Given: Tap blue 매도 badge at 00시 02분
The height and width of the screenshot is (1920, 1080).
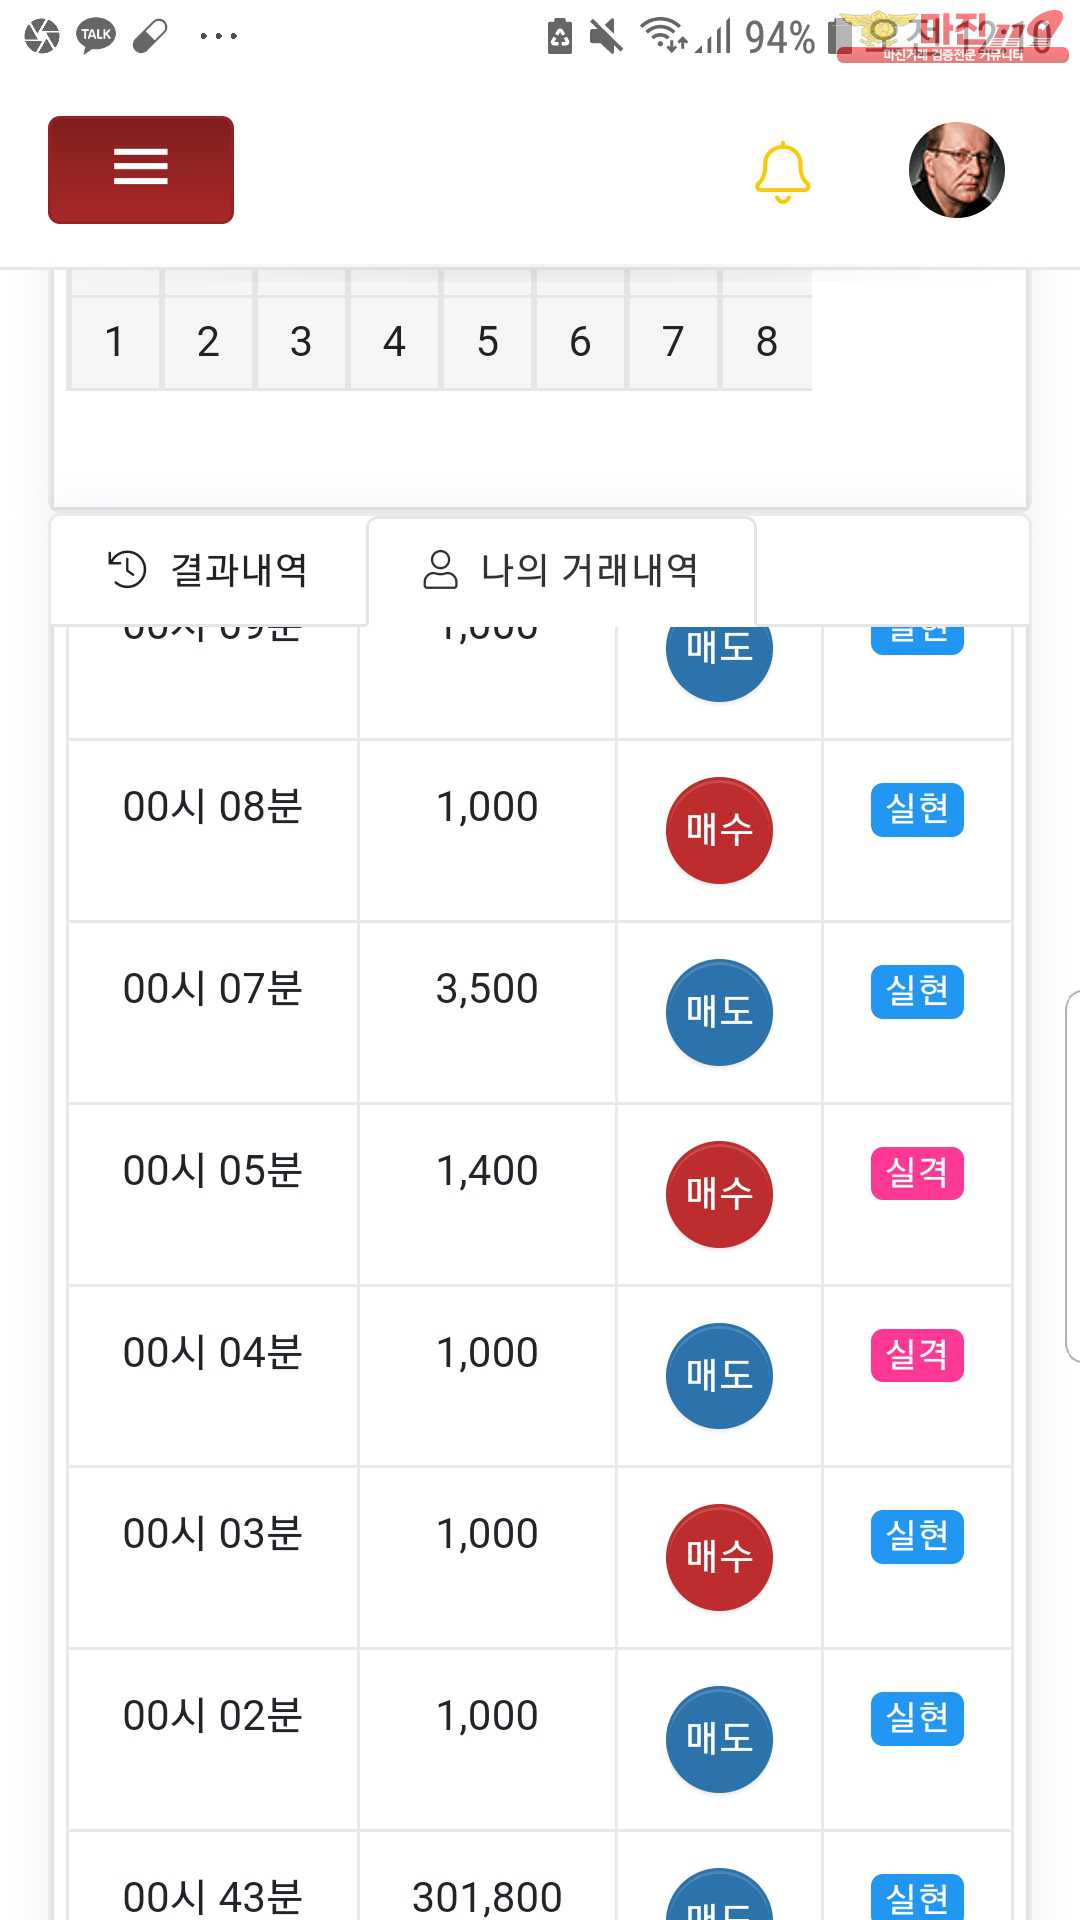Looking at the screenshot, I should [719, 1739].
